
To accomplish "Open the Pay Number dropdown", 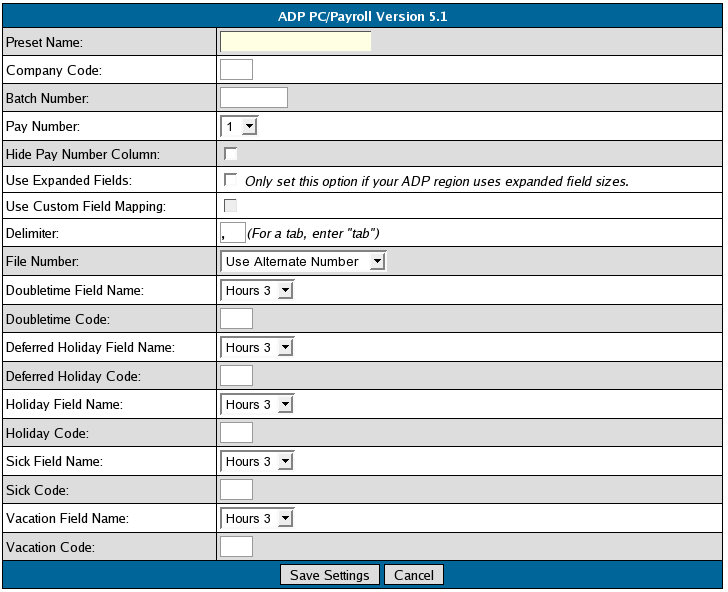I will 239,126.
